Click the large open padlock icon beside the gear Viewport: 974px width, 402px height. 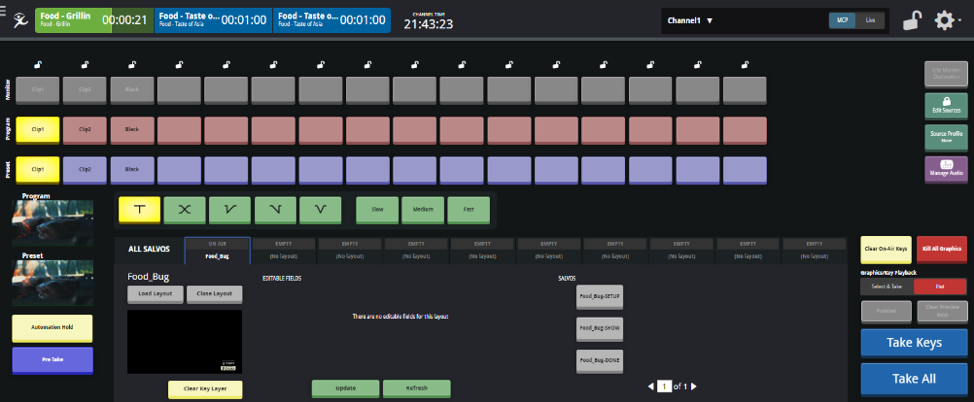point(912,21)
